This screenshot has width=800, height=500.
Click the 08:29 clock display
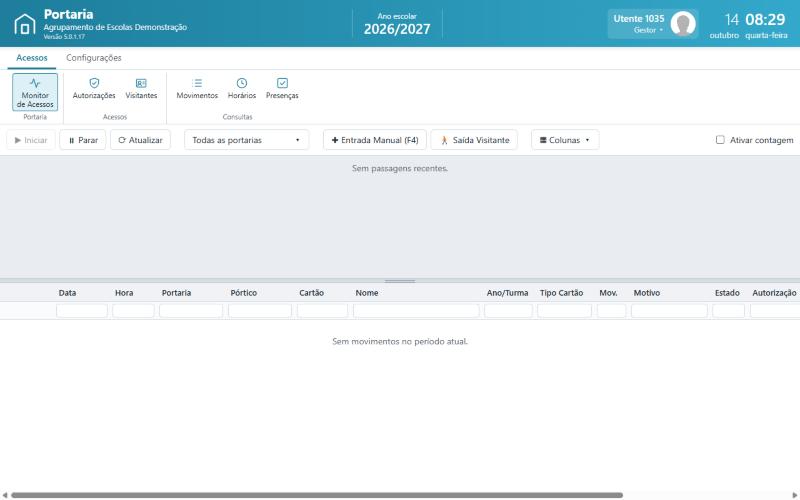point(765,19)
